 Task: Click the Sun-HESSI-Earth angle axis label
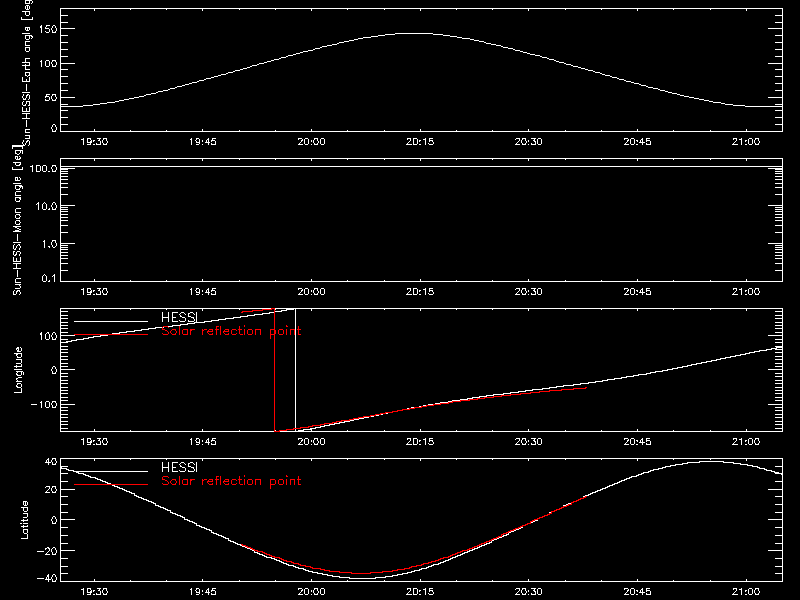[x=27, y=73]
